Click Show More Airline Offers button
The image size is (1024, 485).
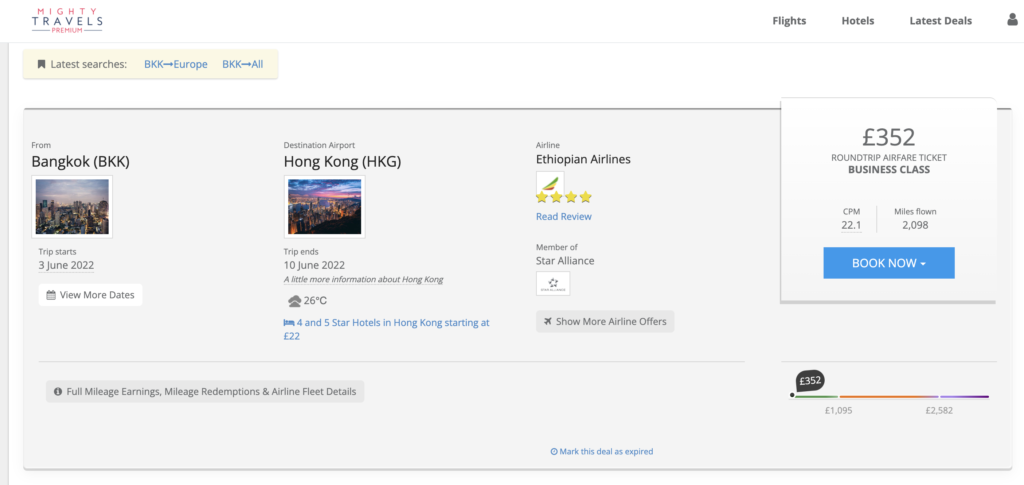[605, 321]
